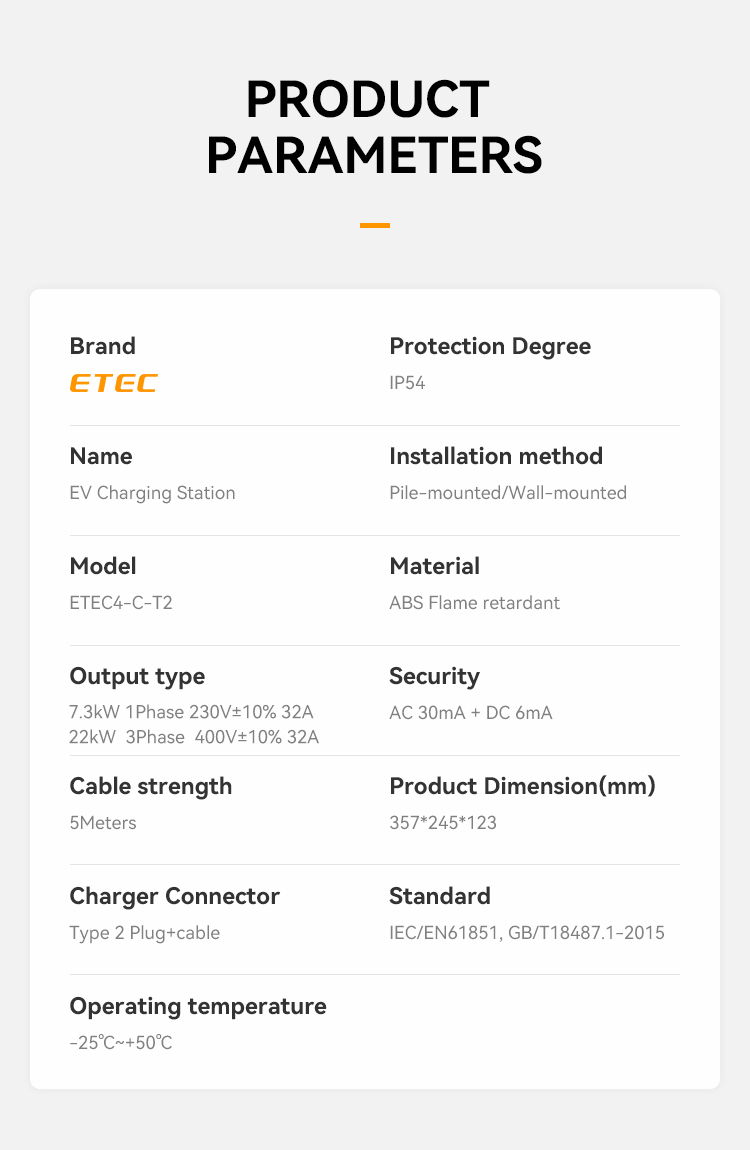Click the orange ETEC brand logo
750x1150 pixels.
[x=114, y=383]
